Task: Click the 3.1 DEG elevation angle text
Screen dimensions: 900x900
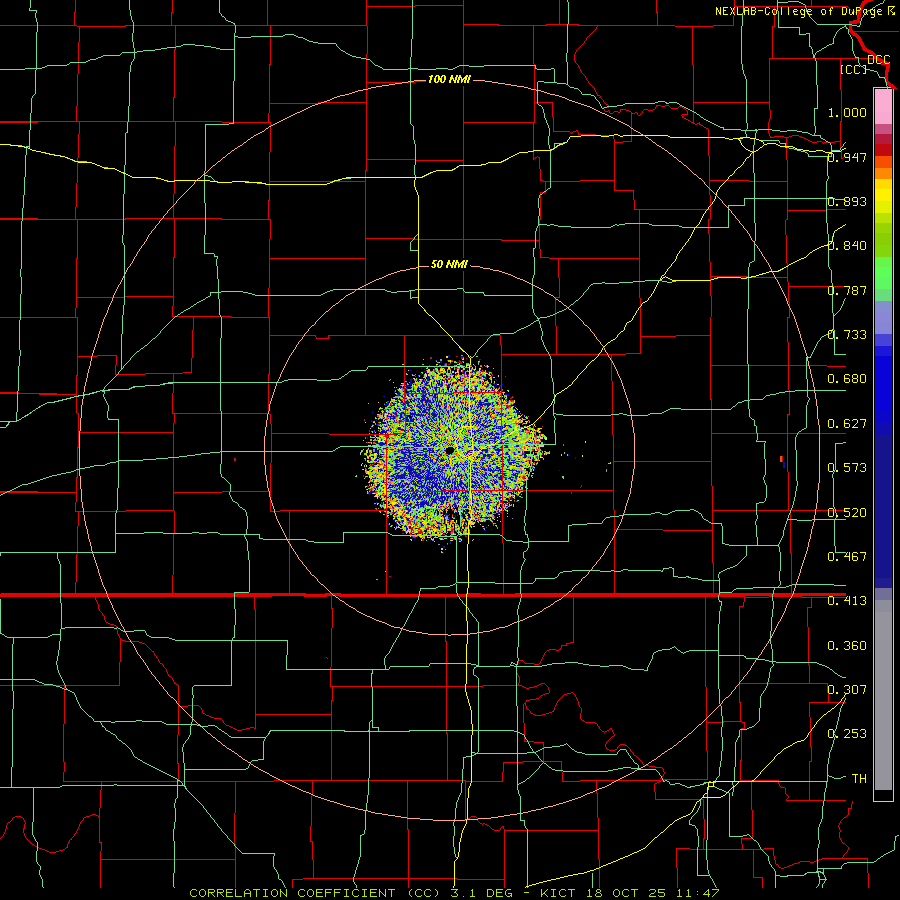Action: pyautogui.click(x=481, y=893)
